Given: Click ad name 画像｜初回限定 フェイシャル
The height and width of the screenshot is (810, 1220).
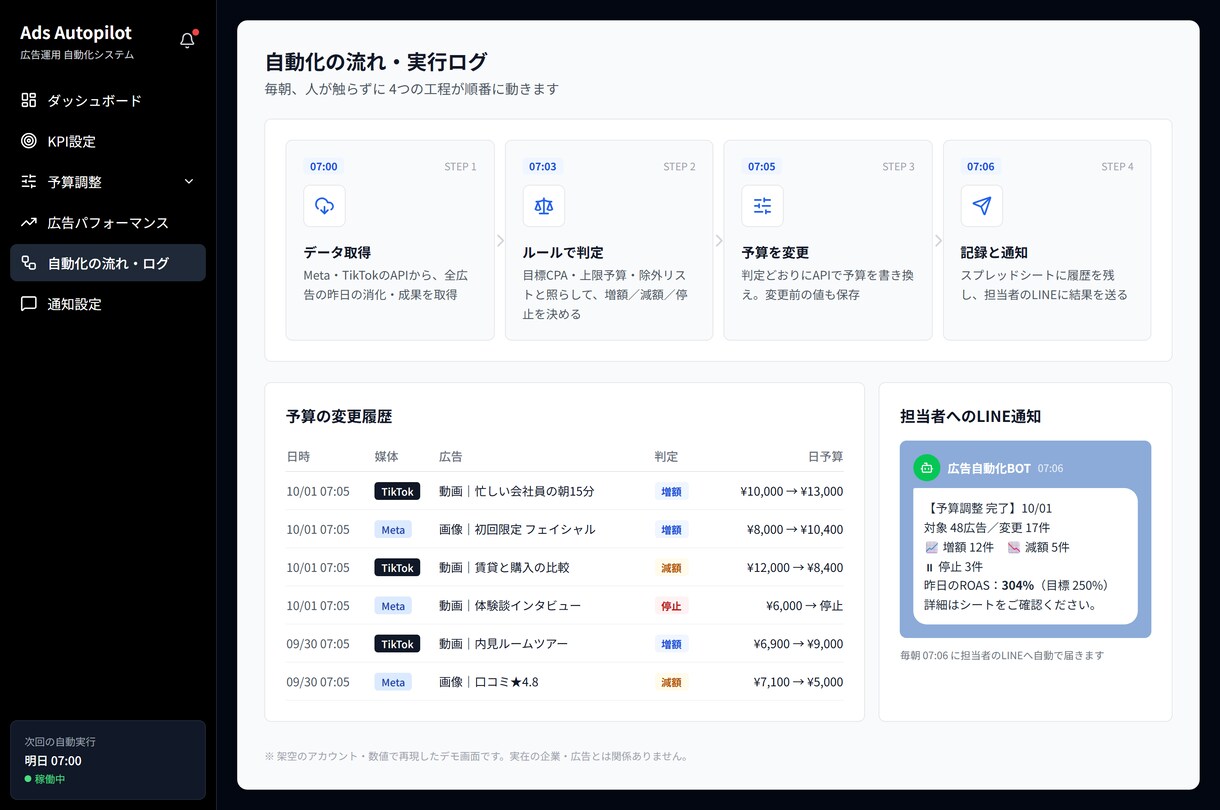Looking at the screenshot, I should (517, 529).
